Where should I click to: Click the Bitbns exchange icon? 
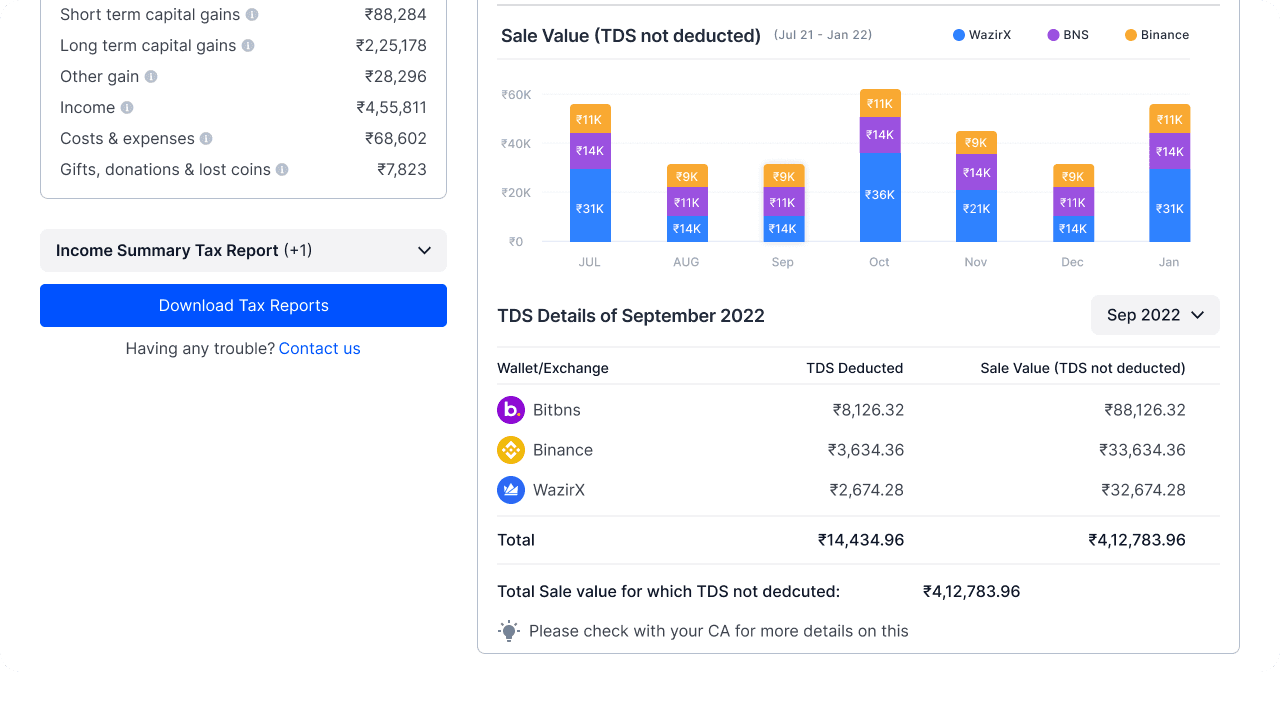coord(511,409)
